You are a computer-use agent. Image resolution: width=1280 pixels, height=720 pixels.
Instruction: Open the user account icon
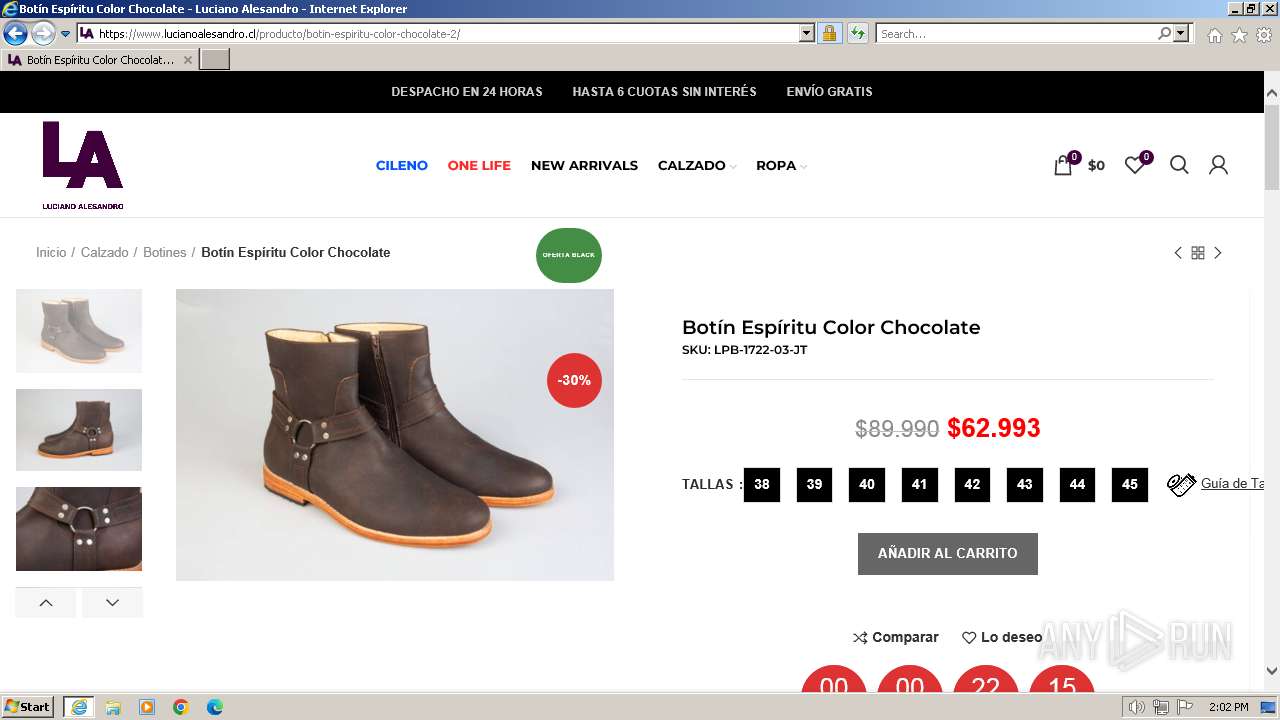[1218, 165]
